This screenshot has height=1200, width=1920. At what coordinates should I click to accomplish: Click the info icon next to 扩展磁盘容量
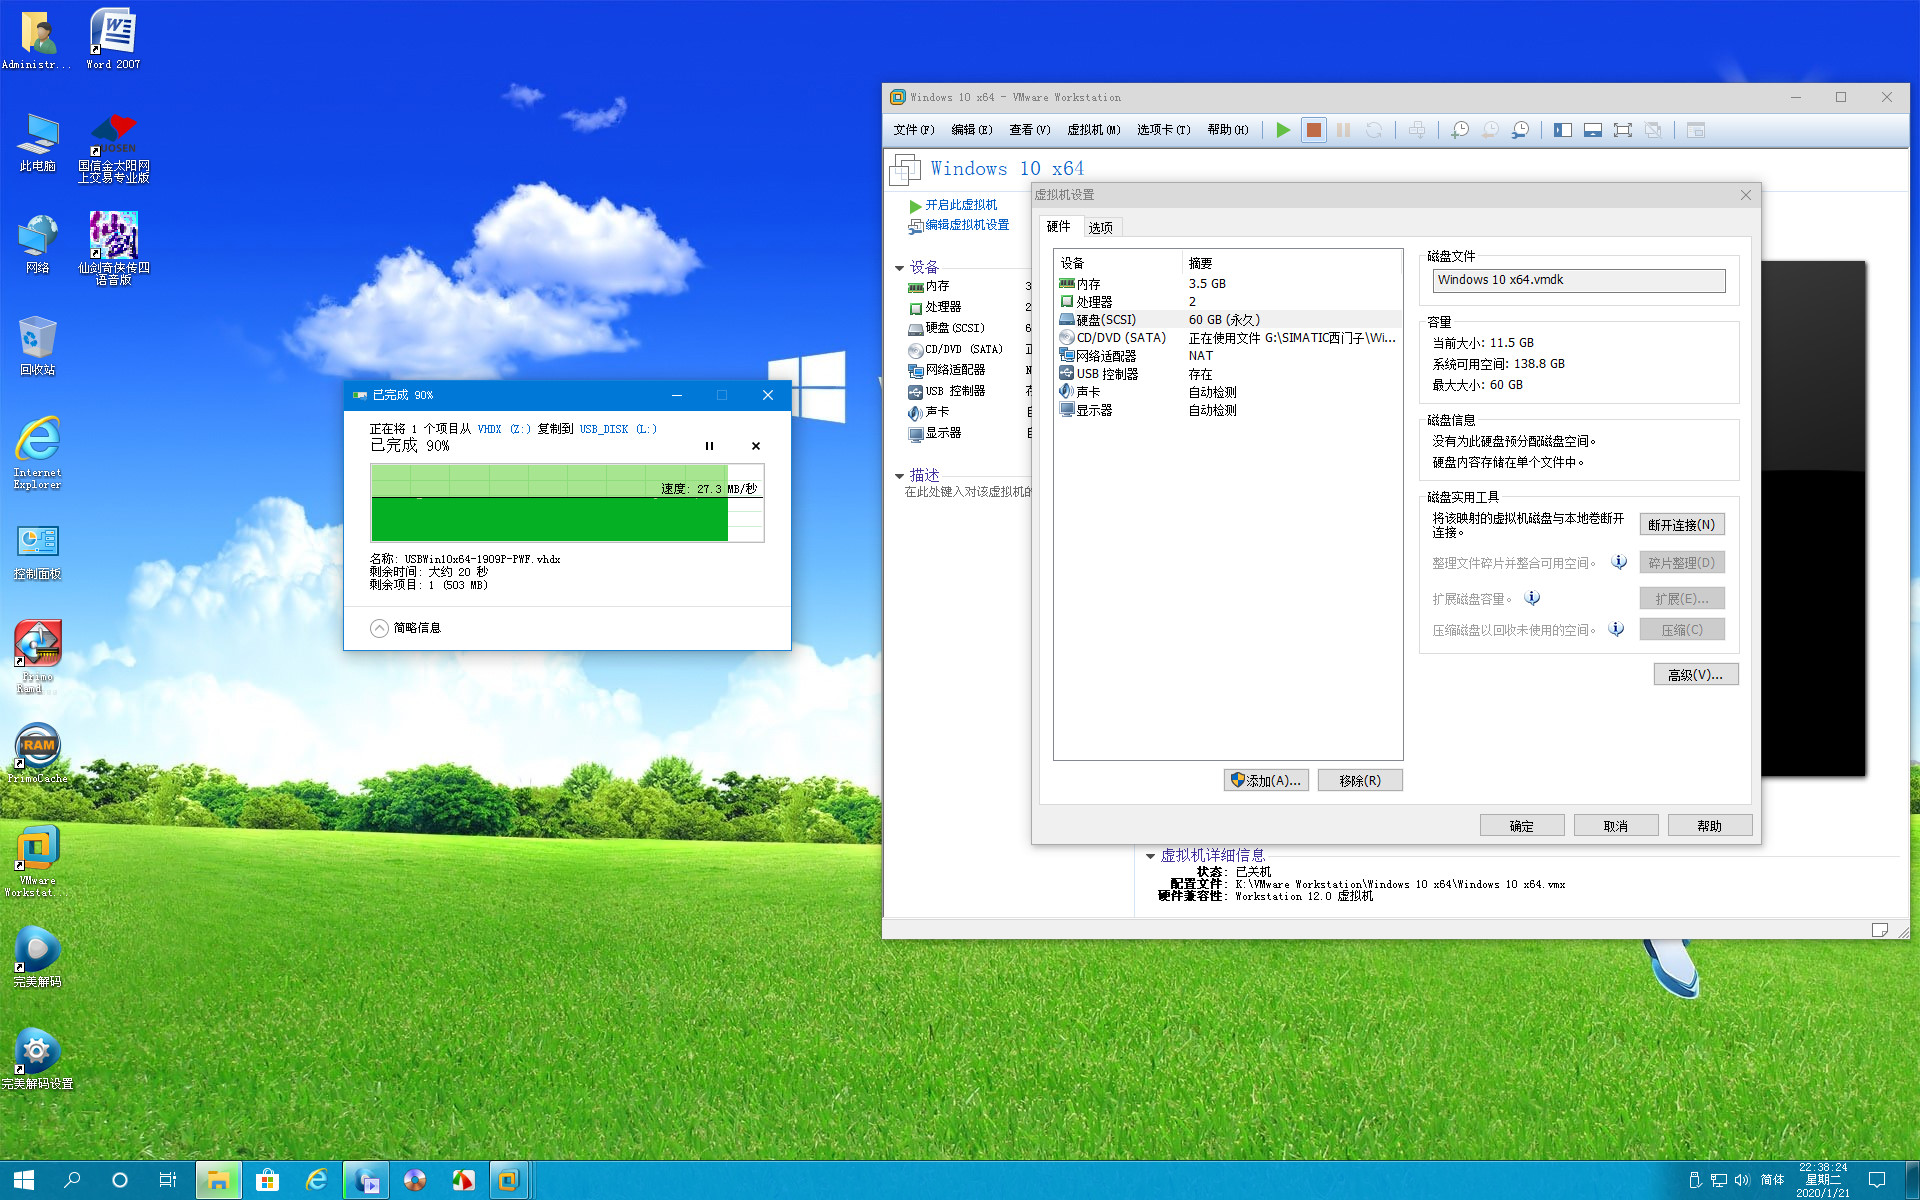(x=1532, y=598)
